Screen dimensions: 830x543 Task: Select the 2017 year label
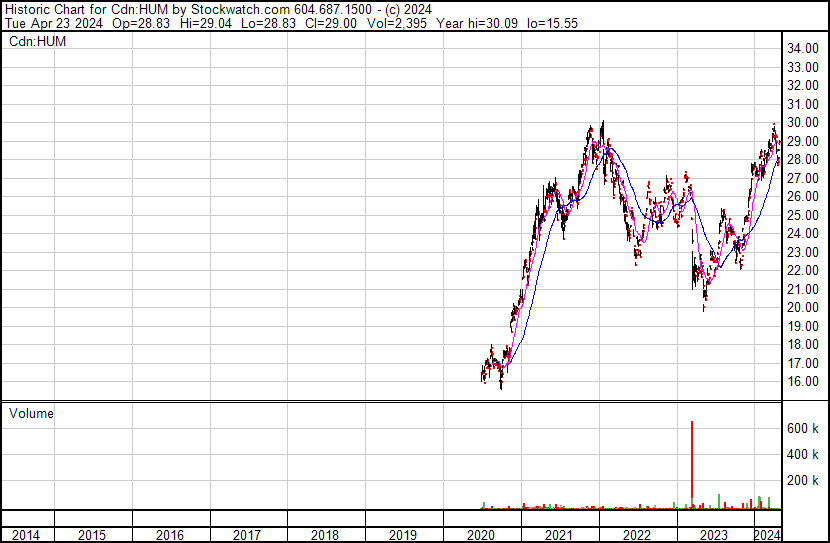[246, 535]
